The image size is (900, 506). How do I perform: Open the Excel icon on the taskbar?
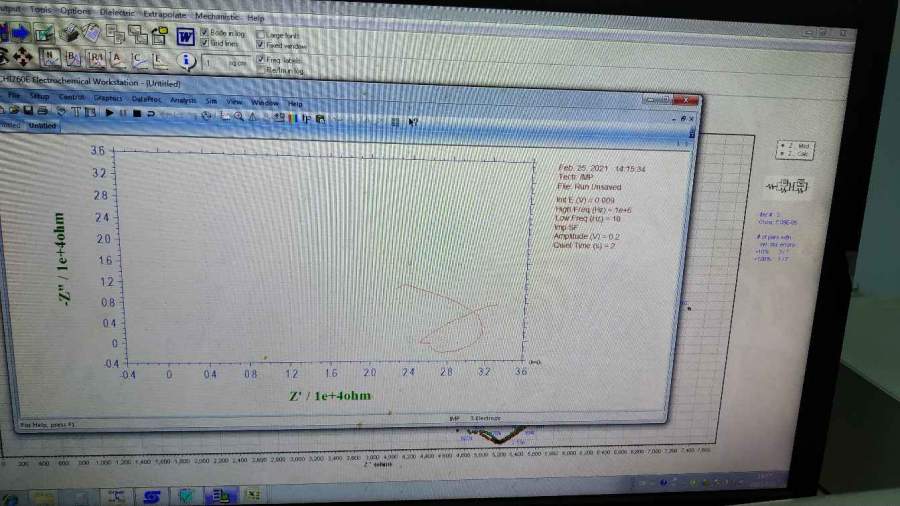click(253, 494)
